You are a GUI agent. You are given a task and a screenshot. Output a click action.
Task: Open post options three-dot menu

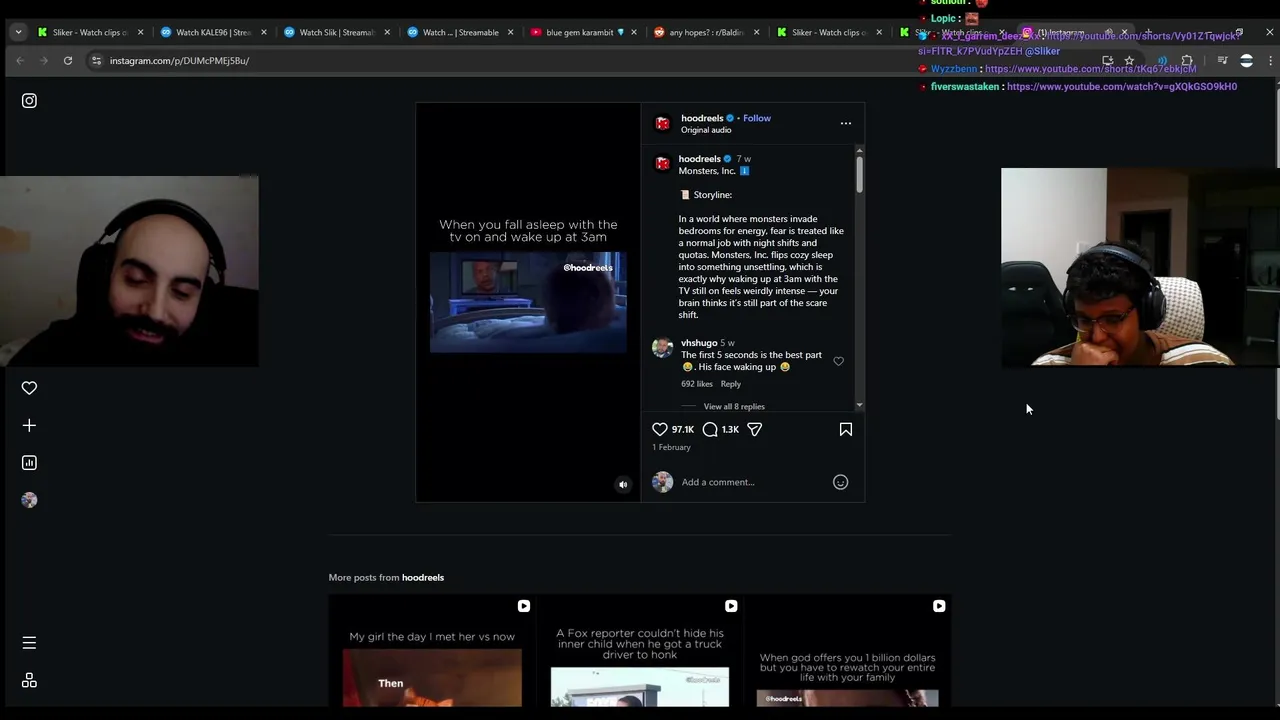tap(845, 123)
